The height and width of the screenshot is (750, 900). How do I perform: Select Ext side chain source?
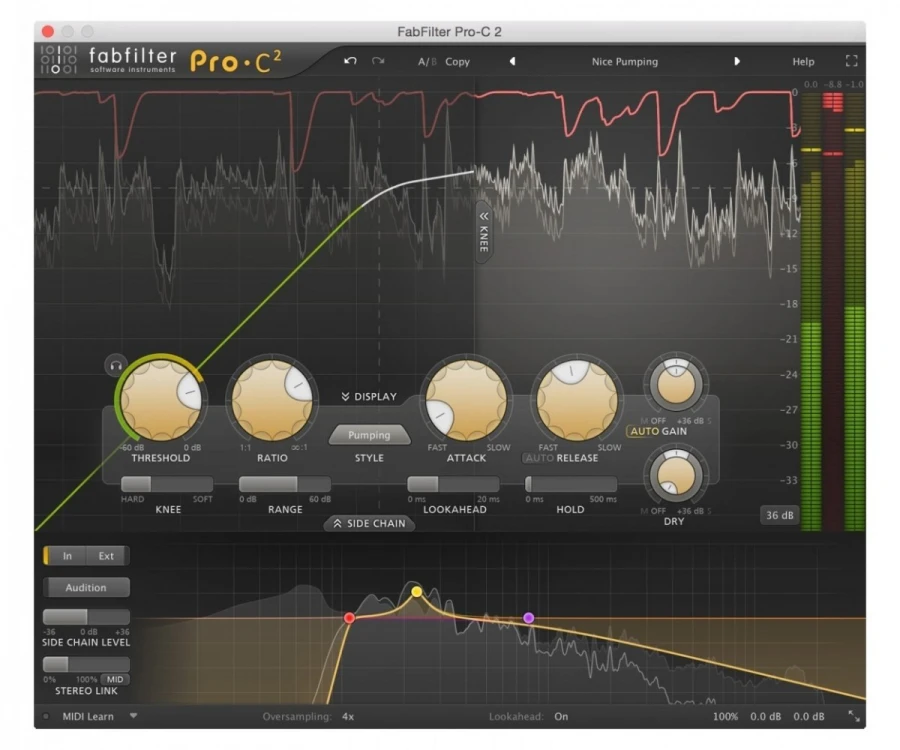(x=107, y=555)
